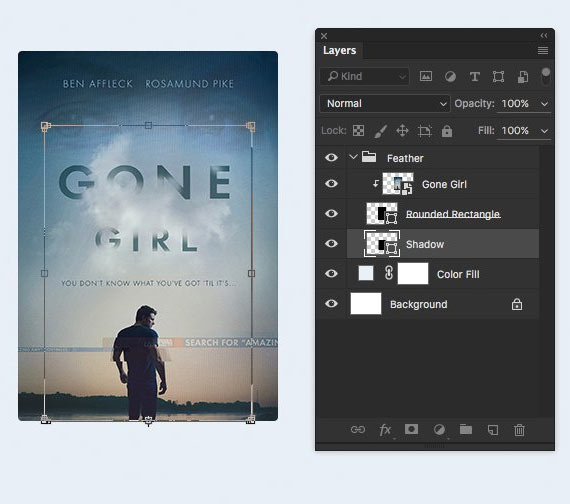
Task: Click Background layer thumbnail
Action: pyautogui.click(x=366, y=304)
